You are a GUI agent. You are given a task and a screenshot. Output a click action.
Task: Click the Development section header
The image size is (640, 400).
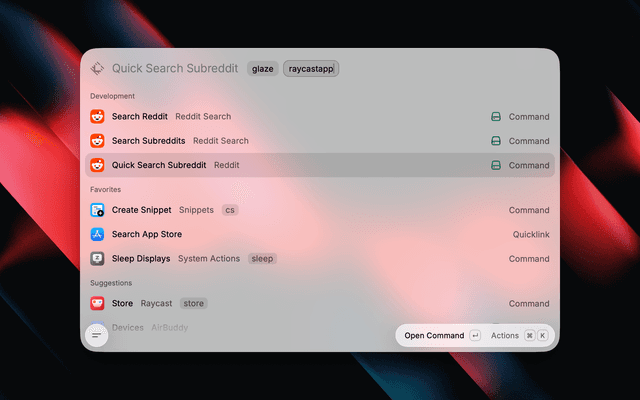pos(112,96)
